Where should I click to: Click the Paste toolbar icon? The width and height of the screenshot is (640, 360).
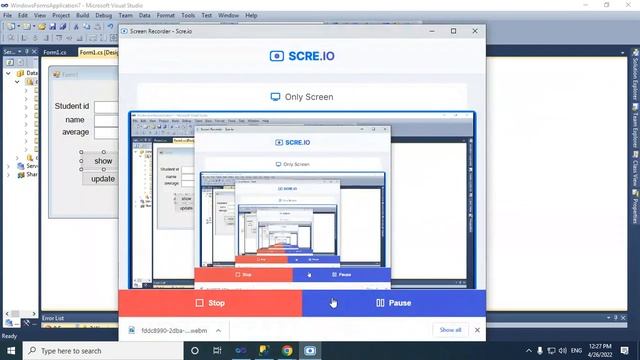98,27
